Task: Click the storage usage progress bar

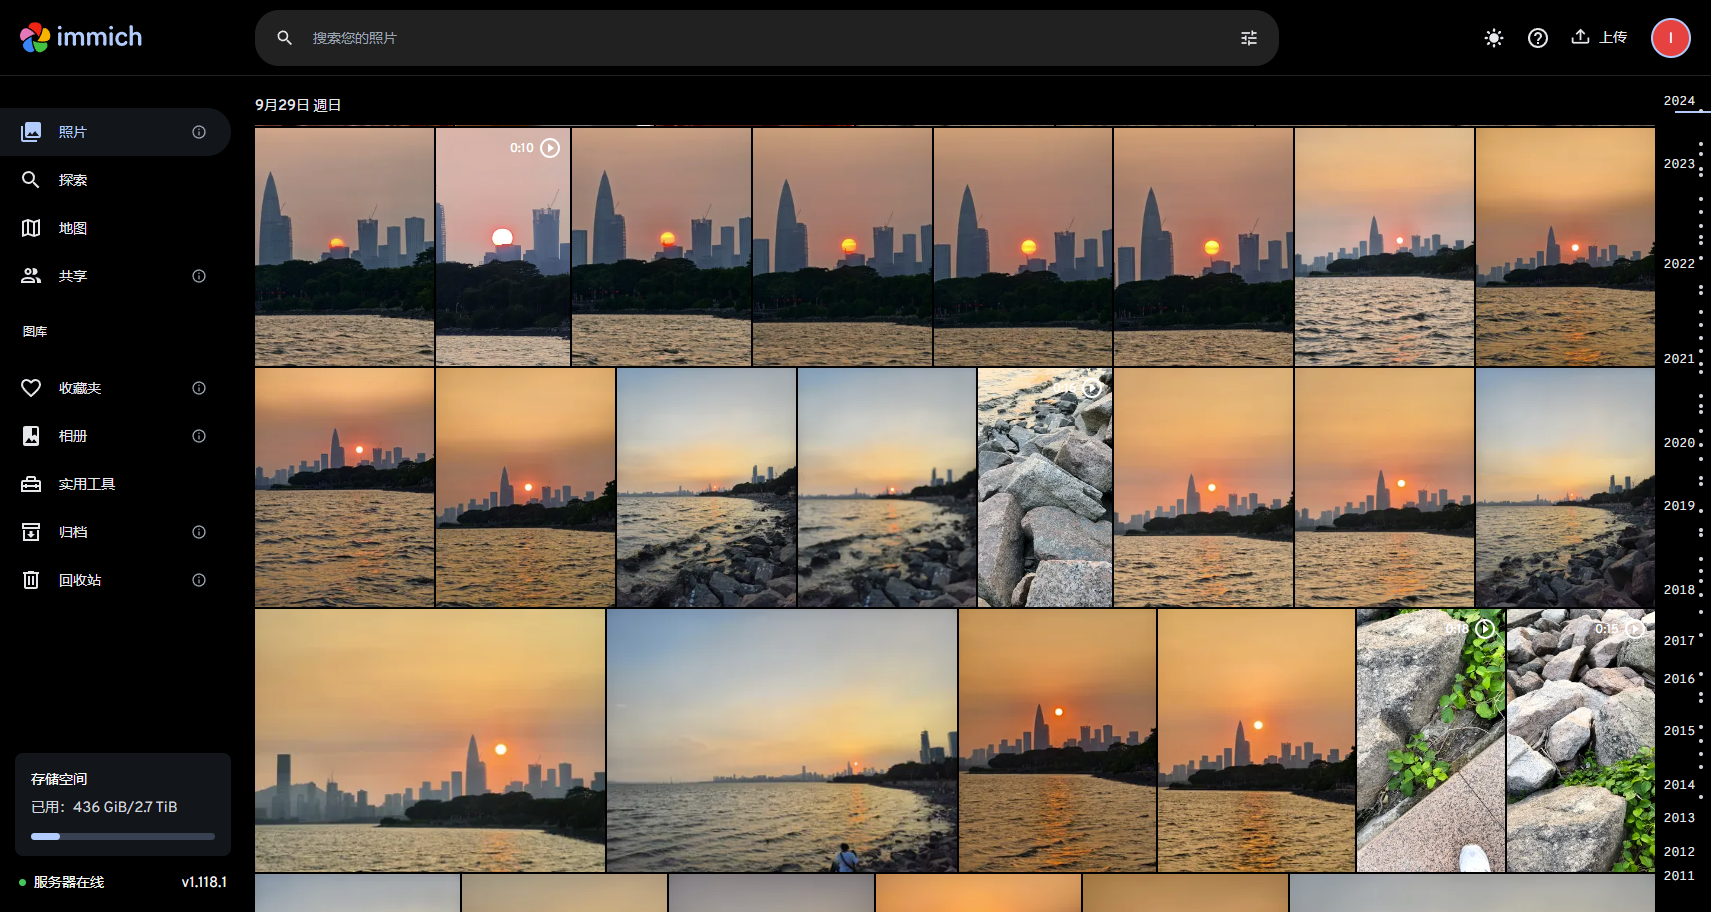Action: click(x=123, y=836)
